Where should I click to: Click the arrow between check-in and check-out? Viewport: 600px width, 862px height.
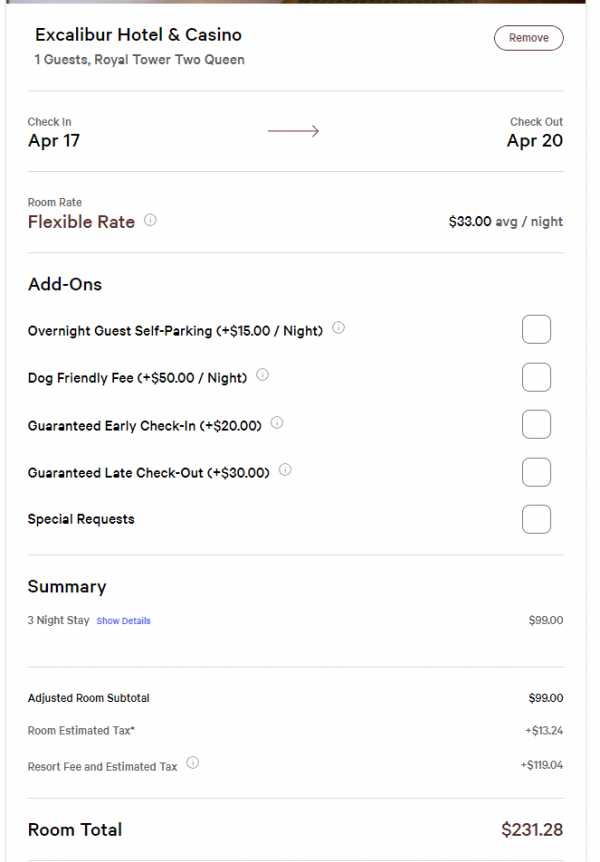293,131
